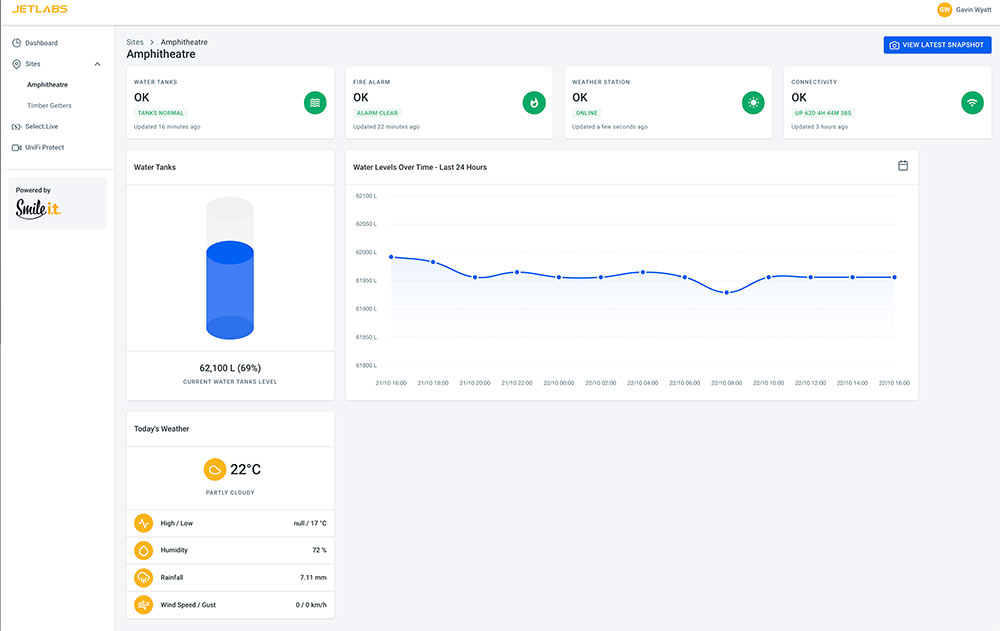The image size is (1000, 631).
Task: Open the calendar icon on water levels chart
Action: 903,165
